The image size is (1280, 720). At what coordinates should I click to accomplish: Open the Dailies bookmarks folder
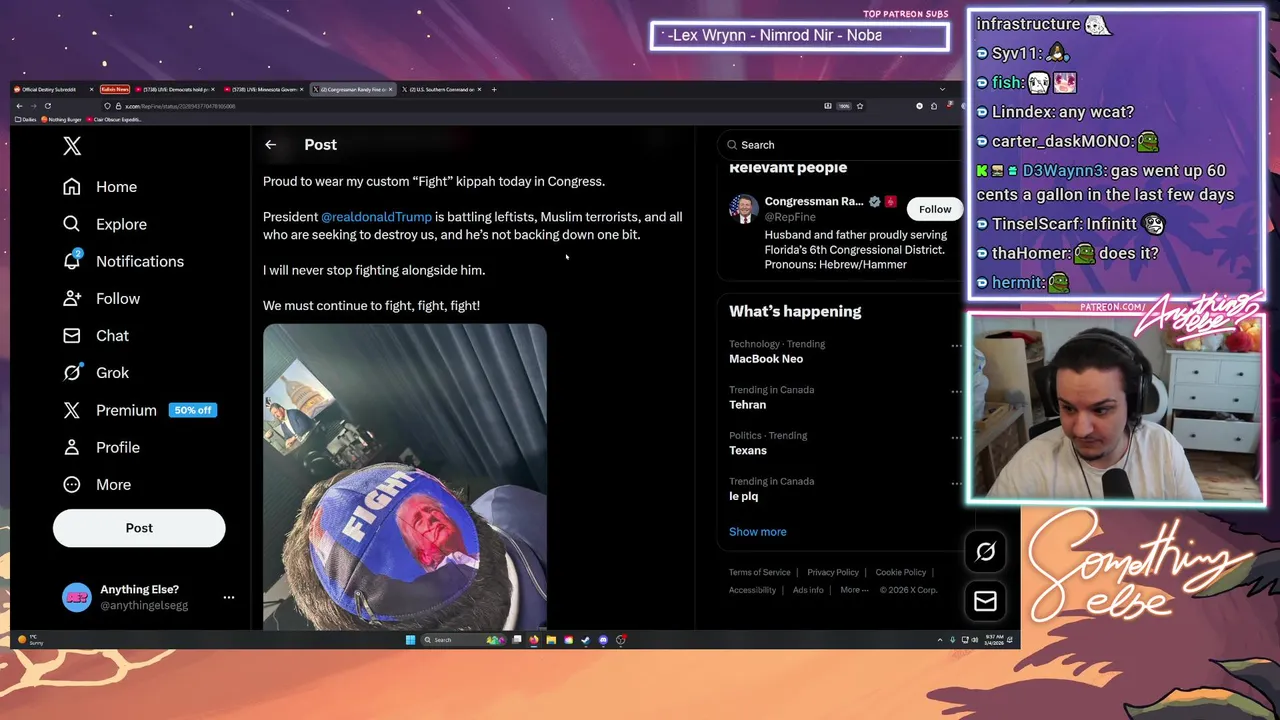click(x=25, y=119)
